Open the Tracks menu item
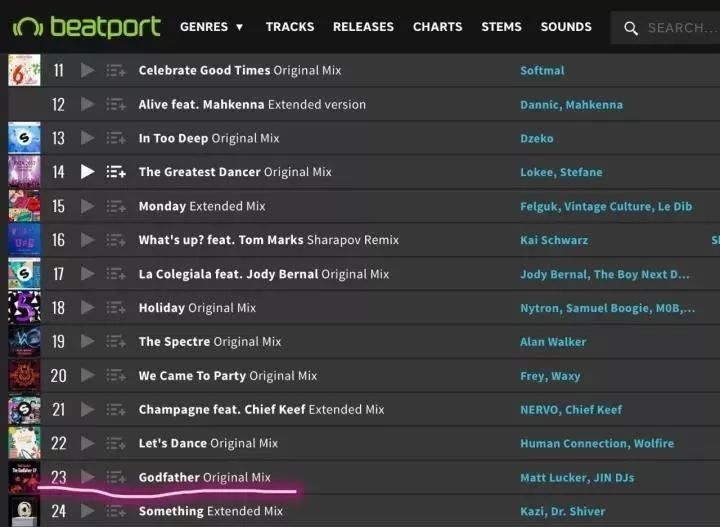The image size is (720, 527). [x=290, y=27]
